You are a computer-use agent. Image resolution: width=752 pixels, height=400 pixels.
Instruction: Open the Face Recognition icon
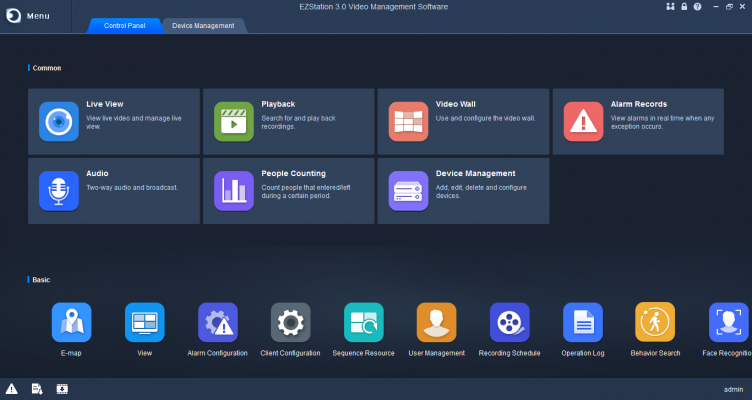pos(728,322)
